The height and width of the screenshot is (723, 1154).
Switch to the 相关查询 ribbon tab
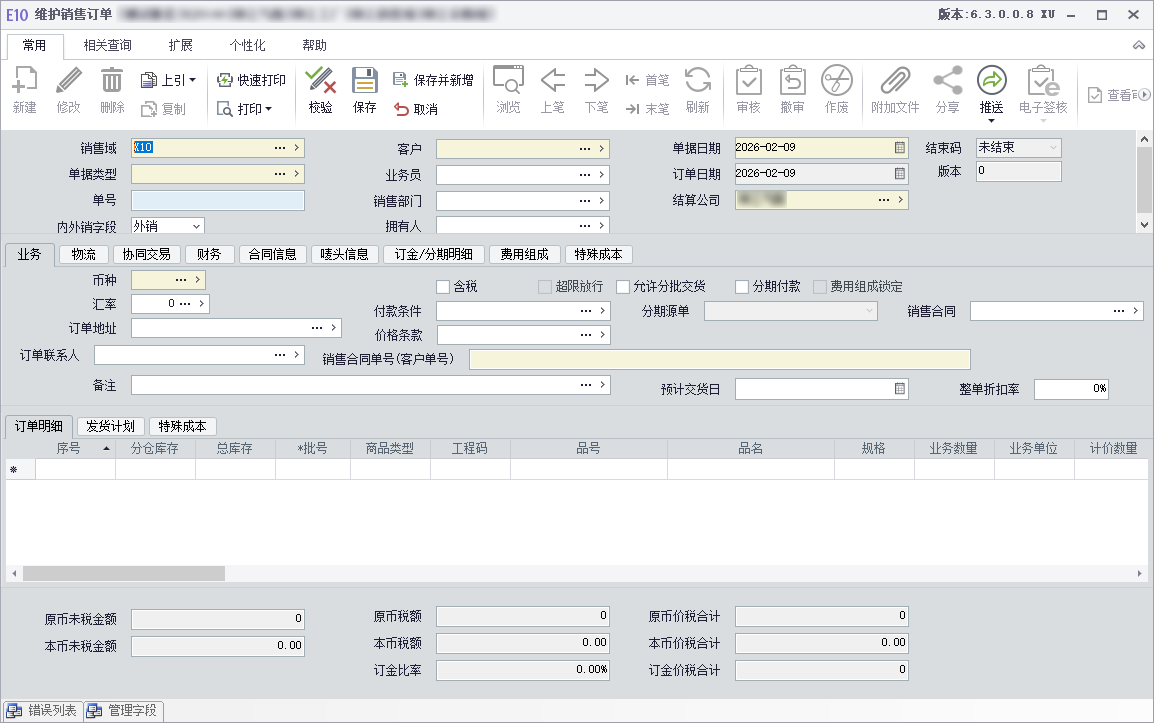click(107, 45)
